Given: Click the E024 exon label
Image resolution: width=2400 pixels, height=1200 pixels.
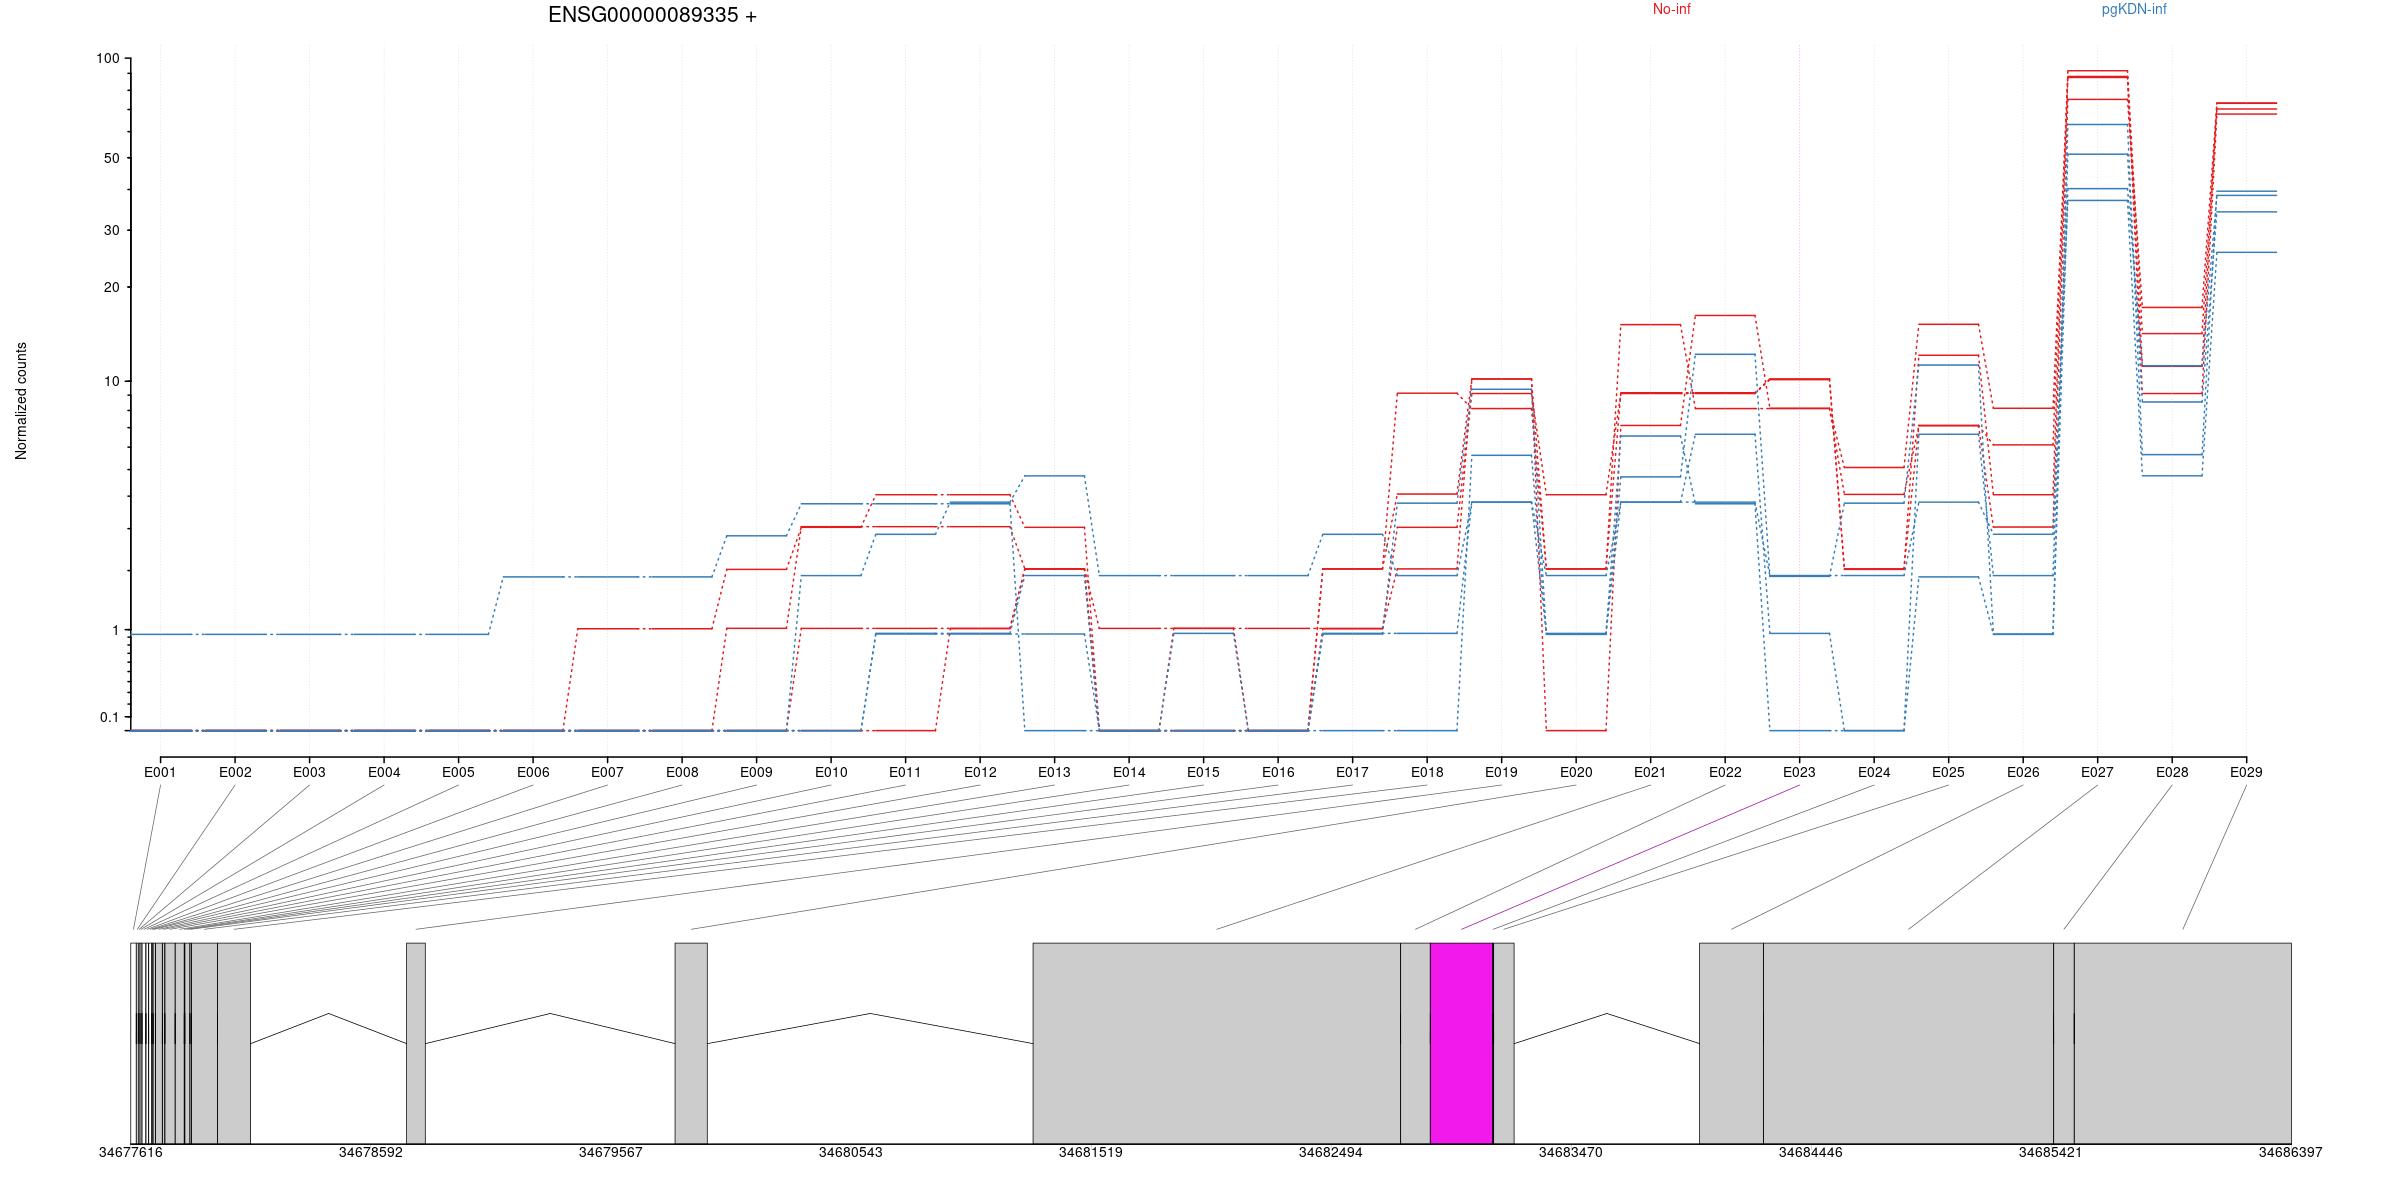Looking at the screenshot, I should [x=1874, y=772].
